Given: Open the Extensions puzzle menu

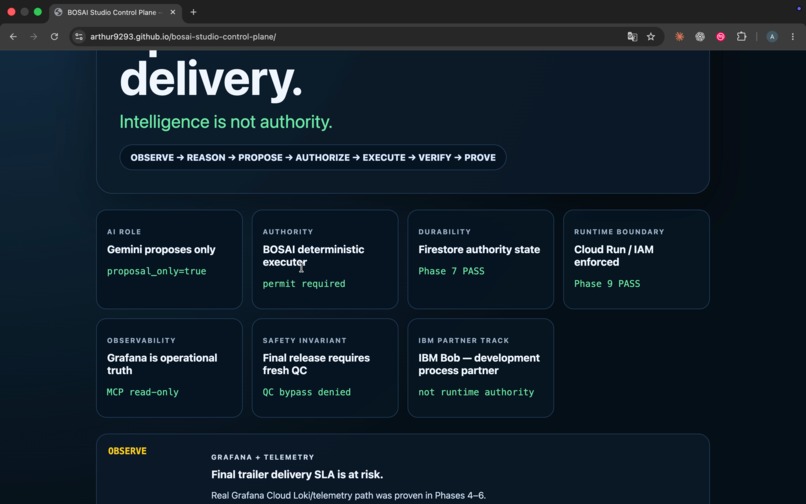Looking at the screenshot, I should coord(741,37).
